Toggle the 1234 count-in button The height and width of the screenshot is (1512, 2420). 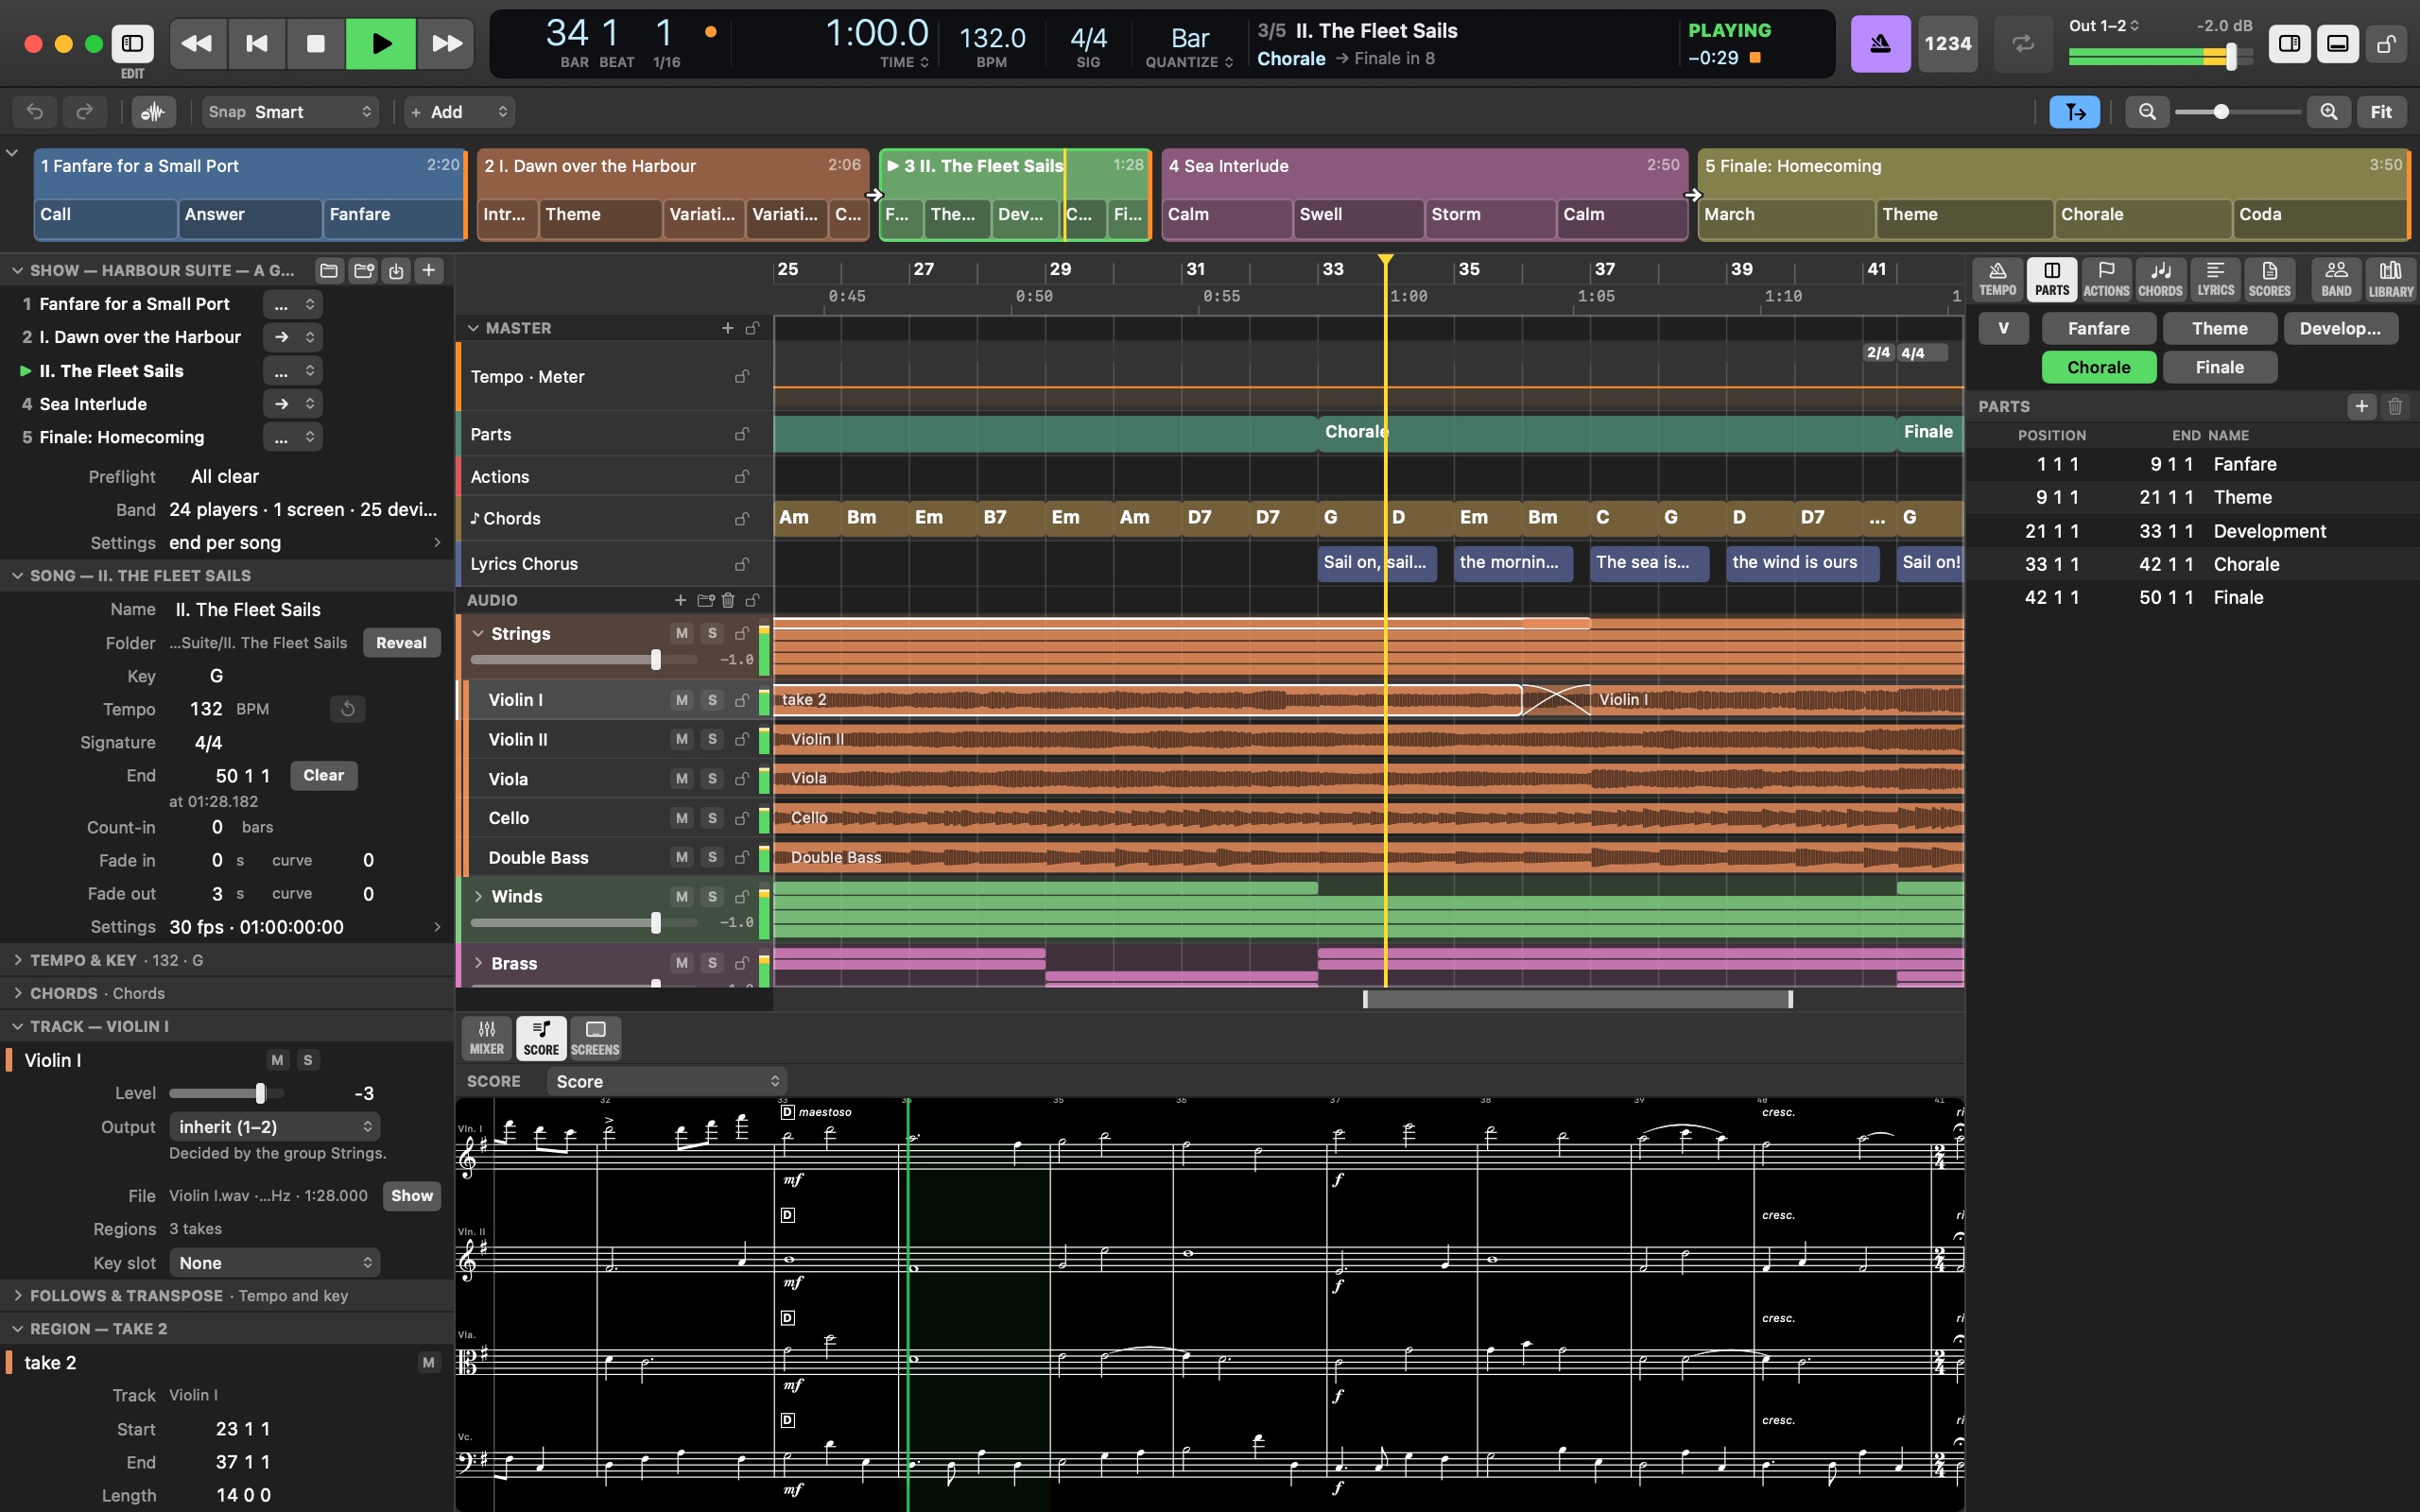pos(1947,43)
